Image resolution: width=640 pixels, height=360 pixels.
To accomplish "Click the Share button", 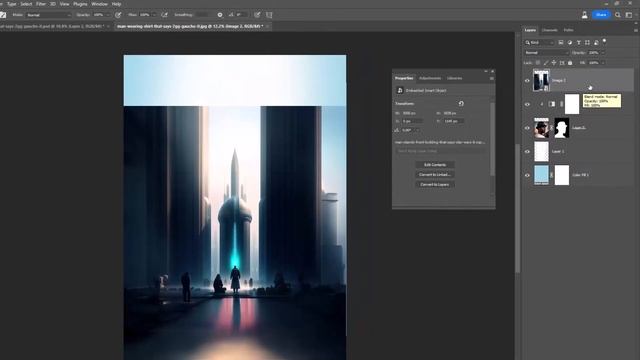I will [x=601, y=15].
